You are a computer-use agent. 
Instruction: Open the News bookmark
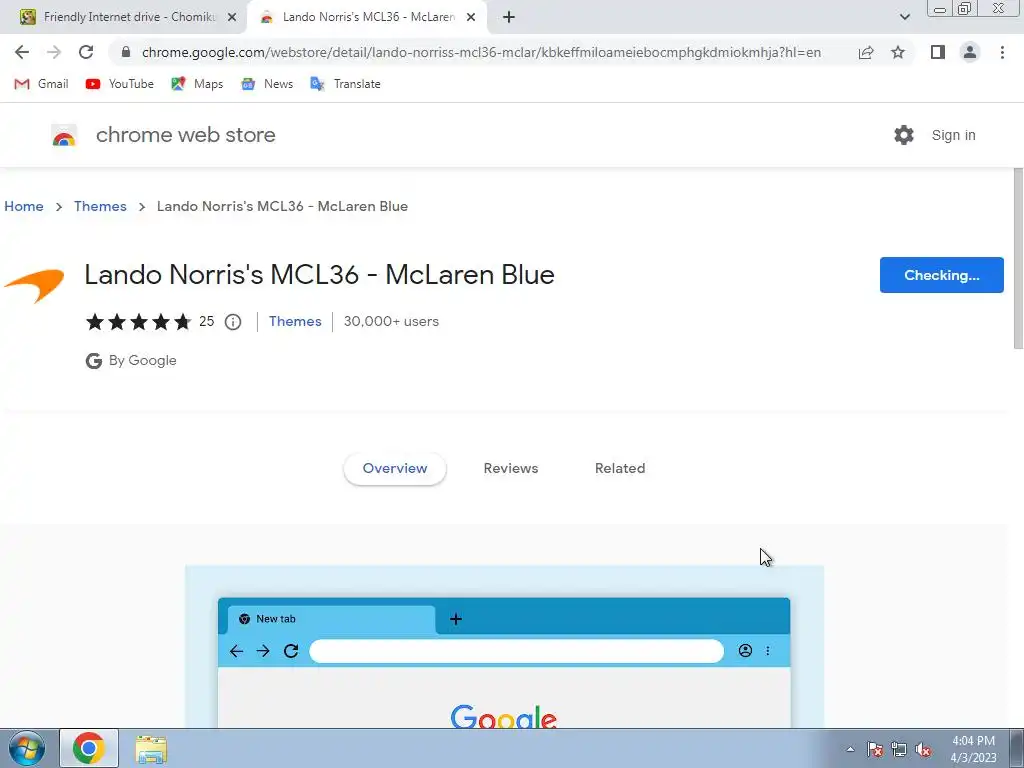(266, 84)
